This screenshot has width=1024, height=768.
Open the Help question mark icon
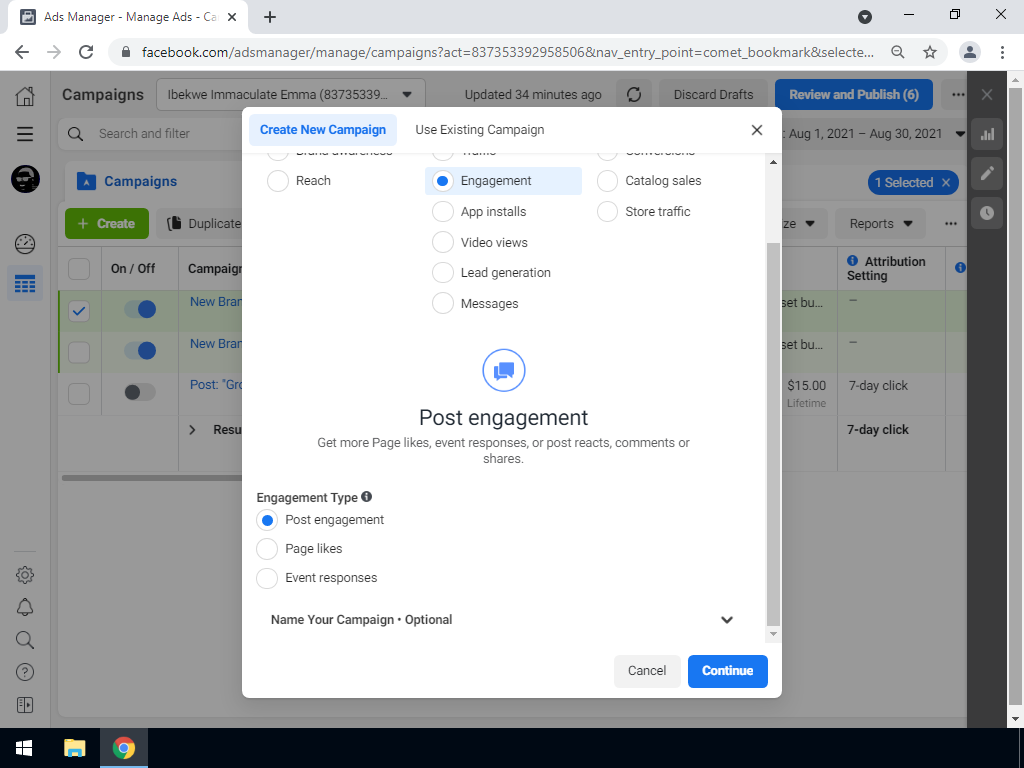coord(25,672)
